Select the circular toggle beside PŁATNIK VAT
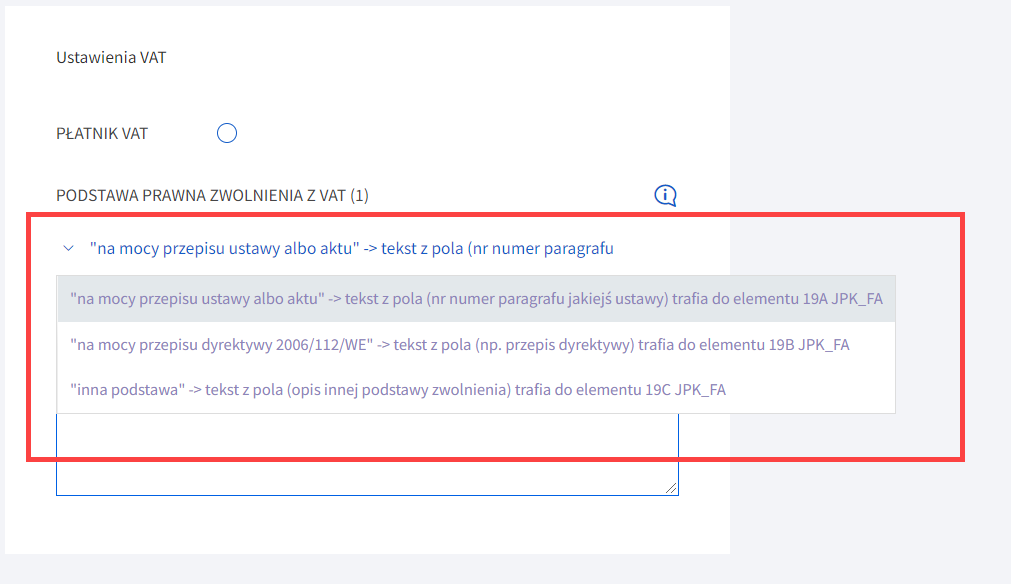 227,132
